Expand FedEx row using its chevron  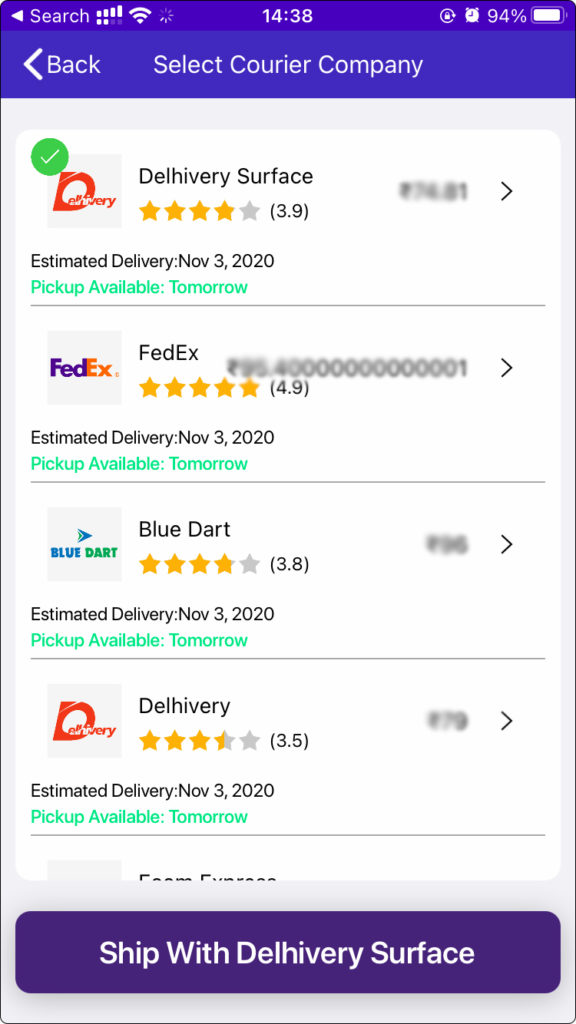507,368
